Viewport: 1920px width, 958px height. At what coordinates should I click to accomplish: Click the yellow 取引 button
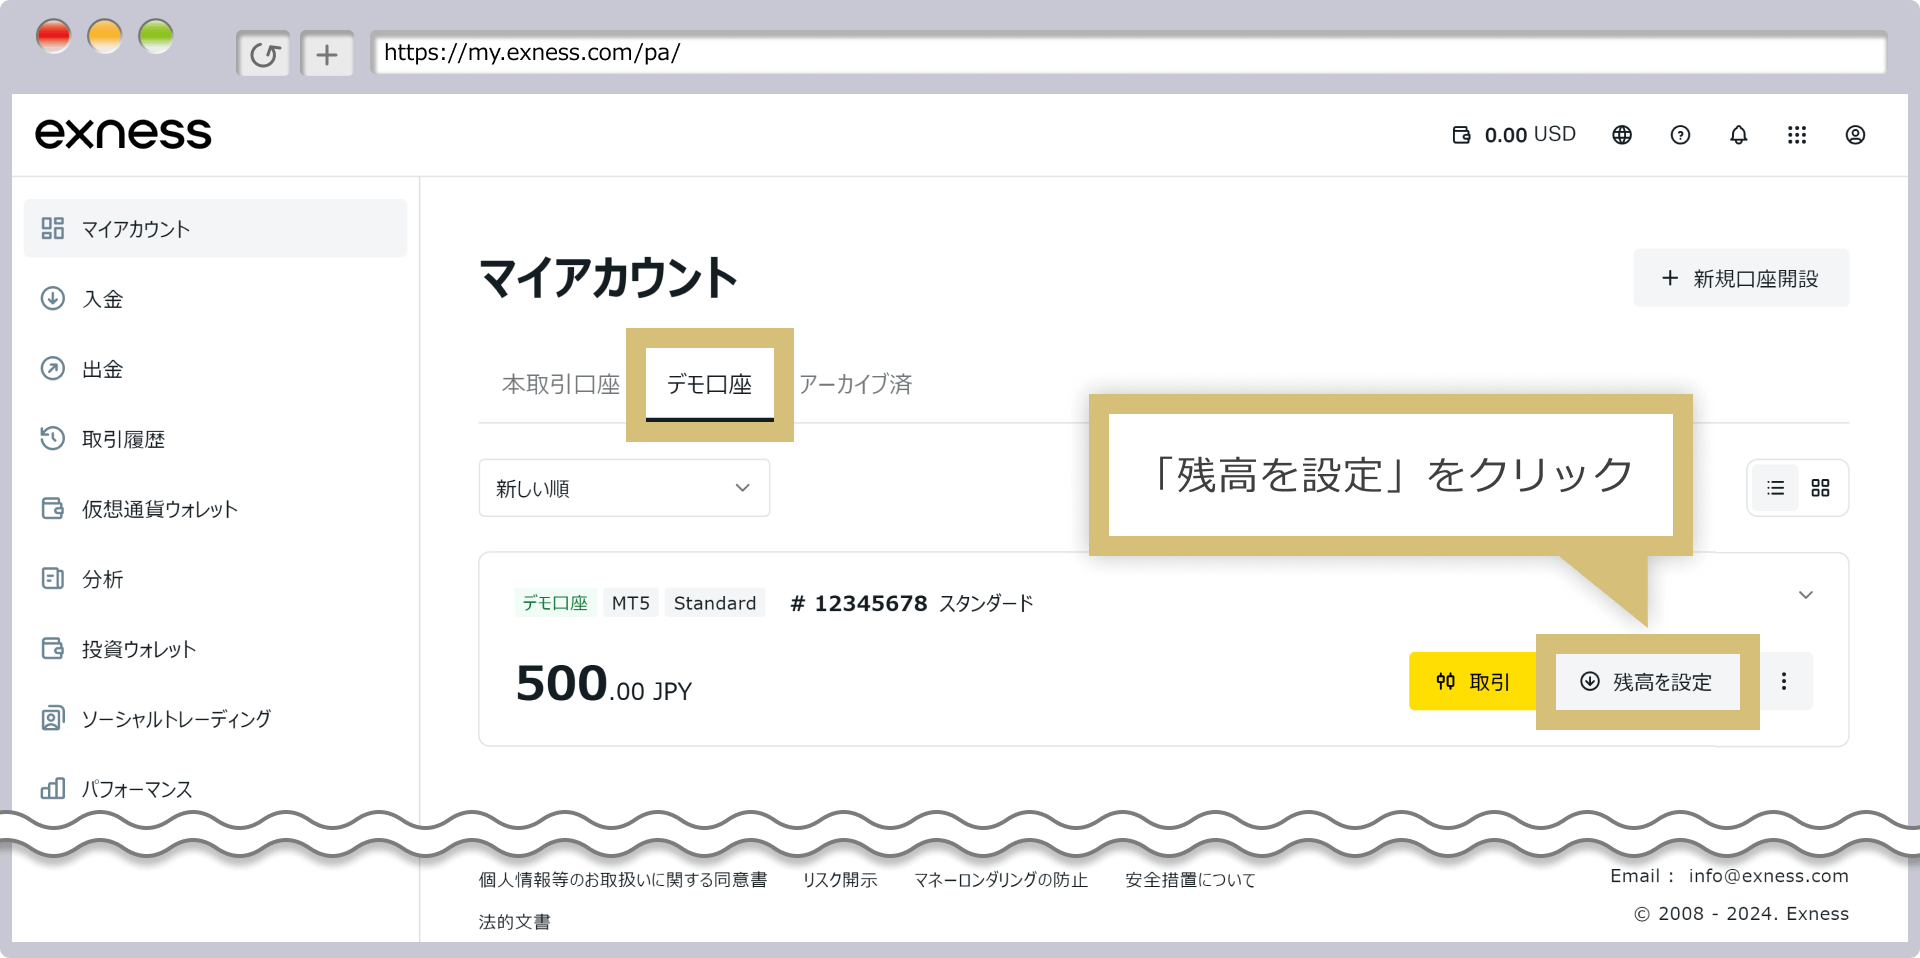[1473, 681]
